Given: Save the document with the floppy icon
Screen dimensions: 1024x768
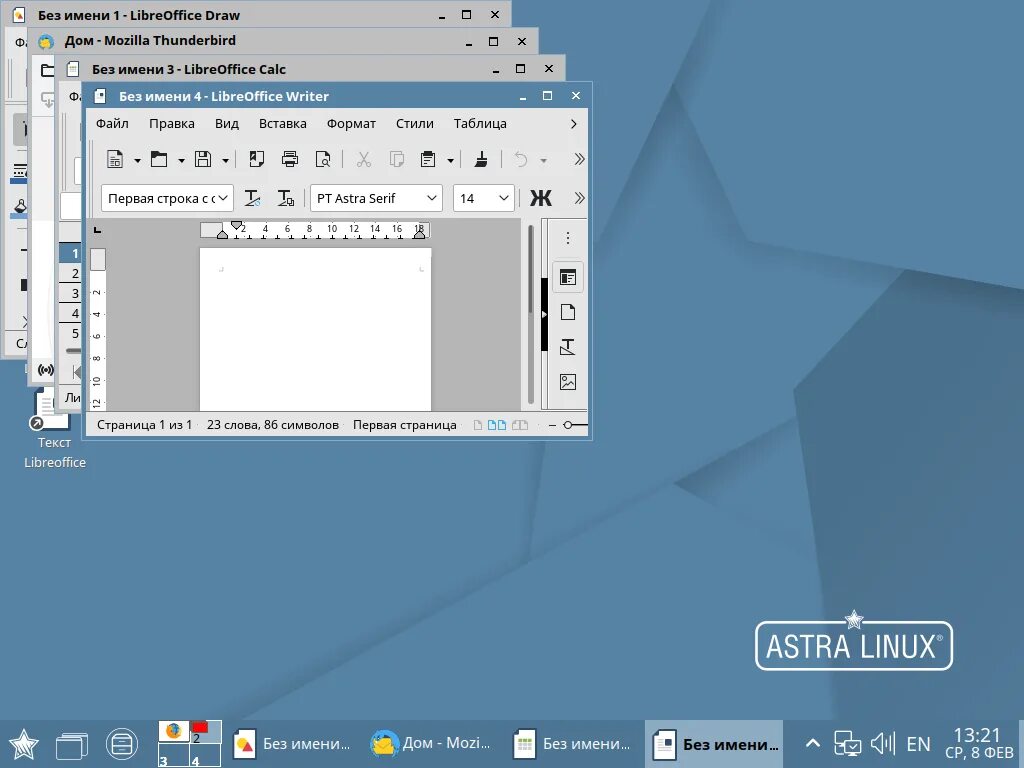Looking at the screenshot, I should tap(203, 159).
